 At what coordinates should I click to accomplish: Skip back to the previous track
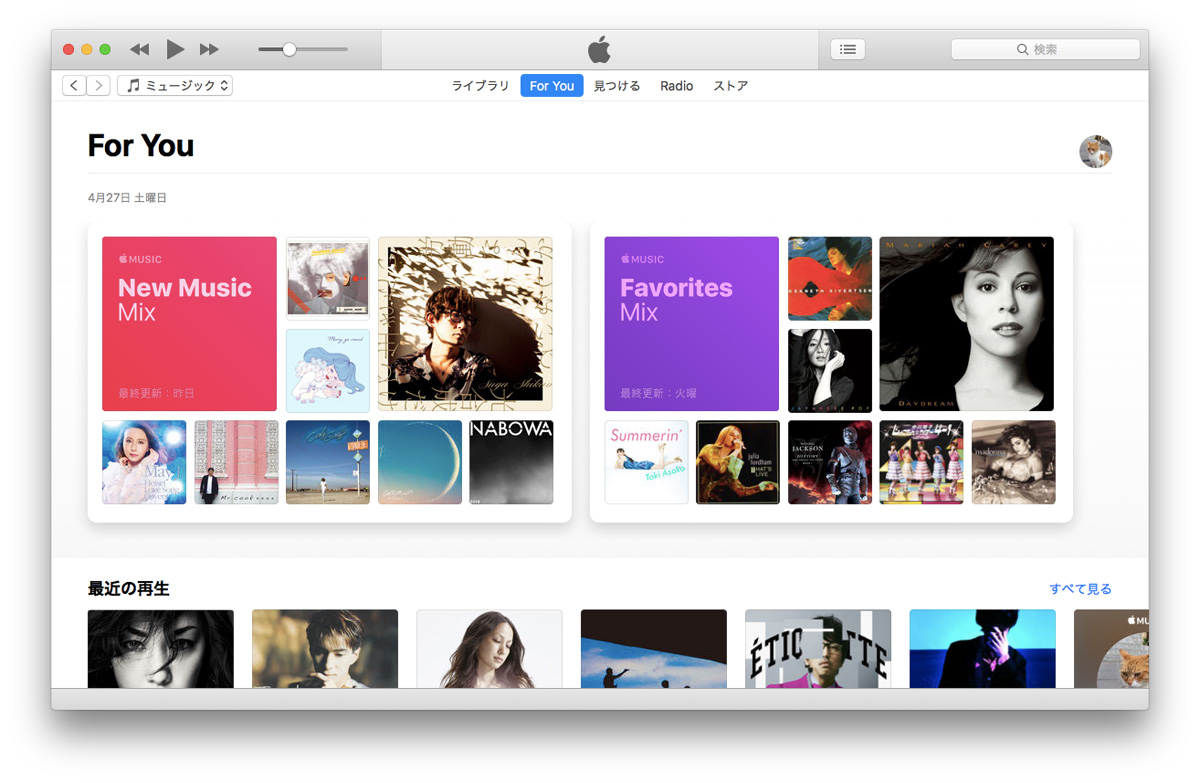(140, 49)
